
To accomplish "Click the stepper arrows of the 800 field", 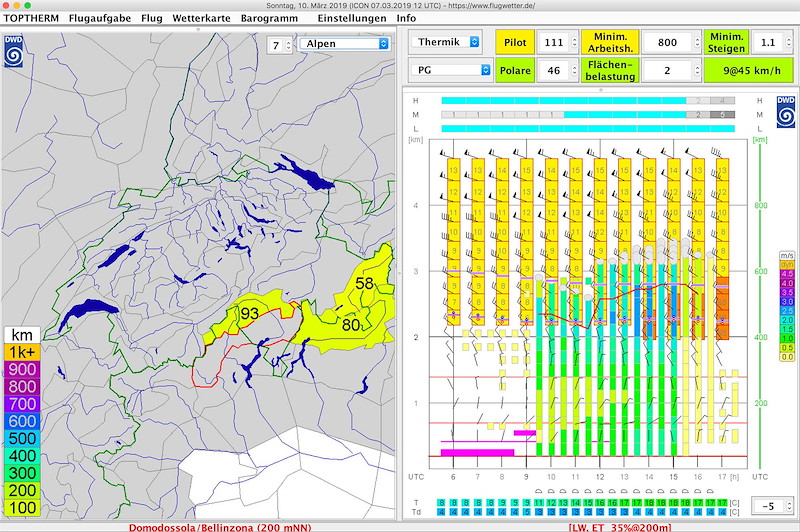I will click(697, 42).
